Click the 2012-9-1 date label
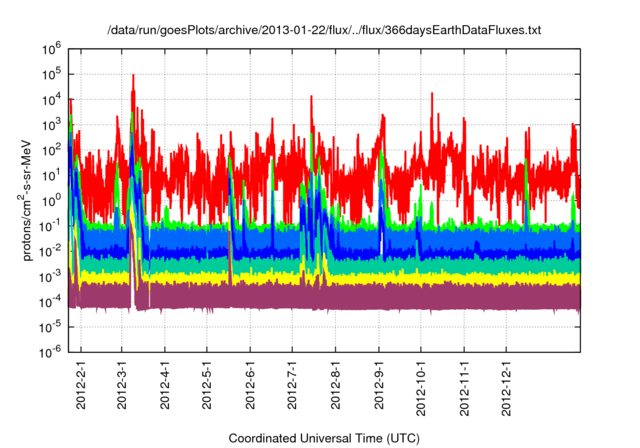 [x=379, y=384]
